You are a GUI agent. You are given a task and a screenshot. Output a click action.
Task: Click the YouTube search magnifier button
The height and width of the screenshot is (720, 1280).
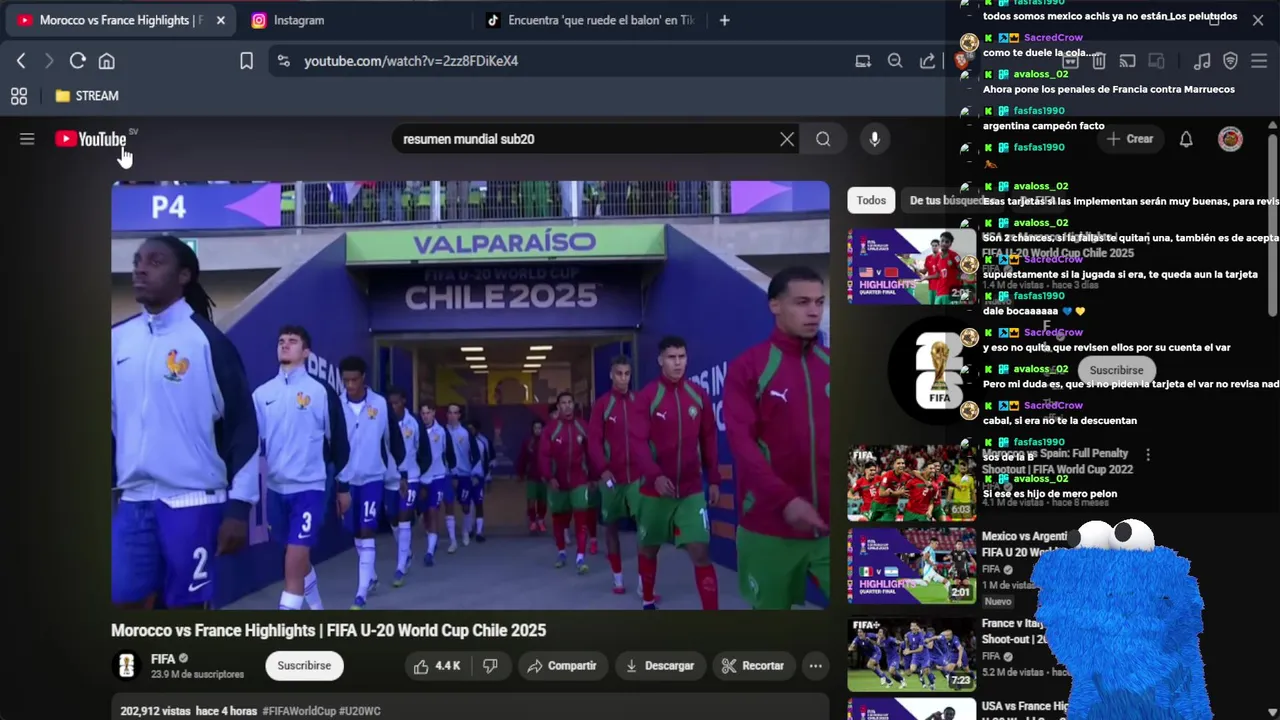click(x=823, y=139)
